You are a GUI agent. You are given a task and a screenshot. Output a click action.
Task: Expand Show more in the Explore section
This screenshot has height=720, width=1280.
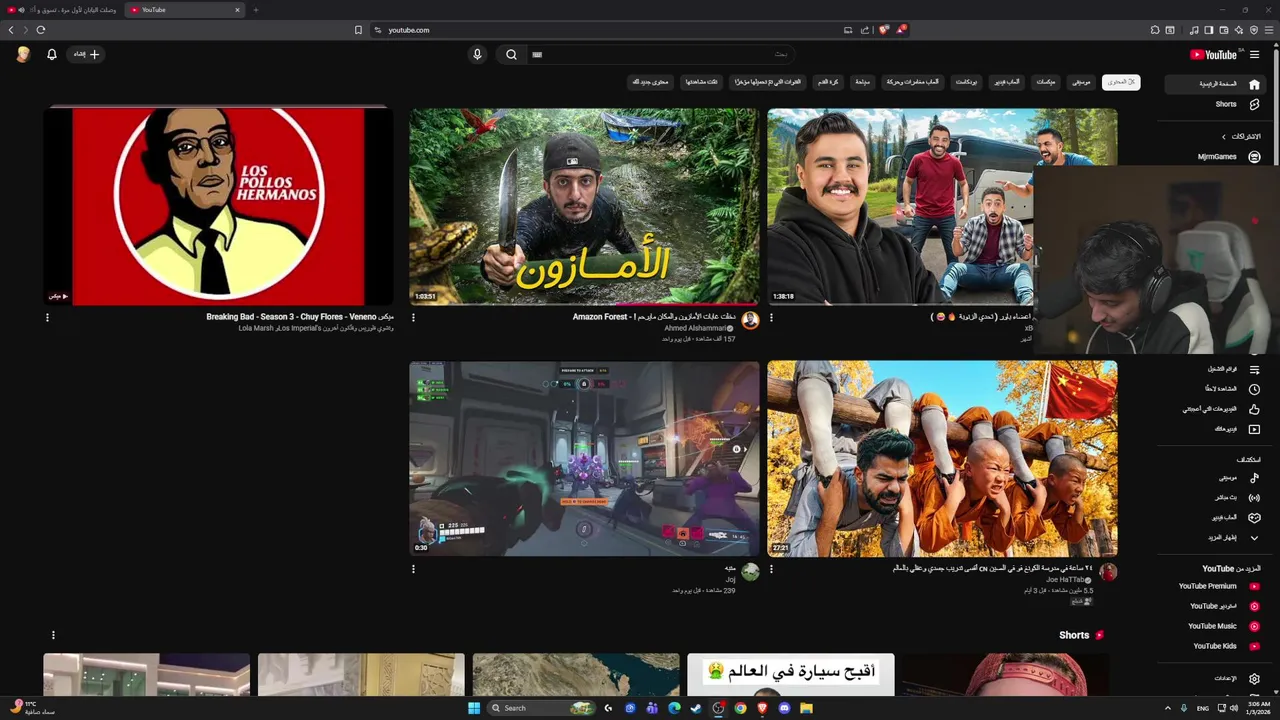1217,538
